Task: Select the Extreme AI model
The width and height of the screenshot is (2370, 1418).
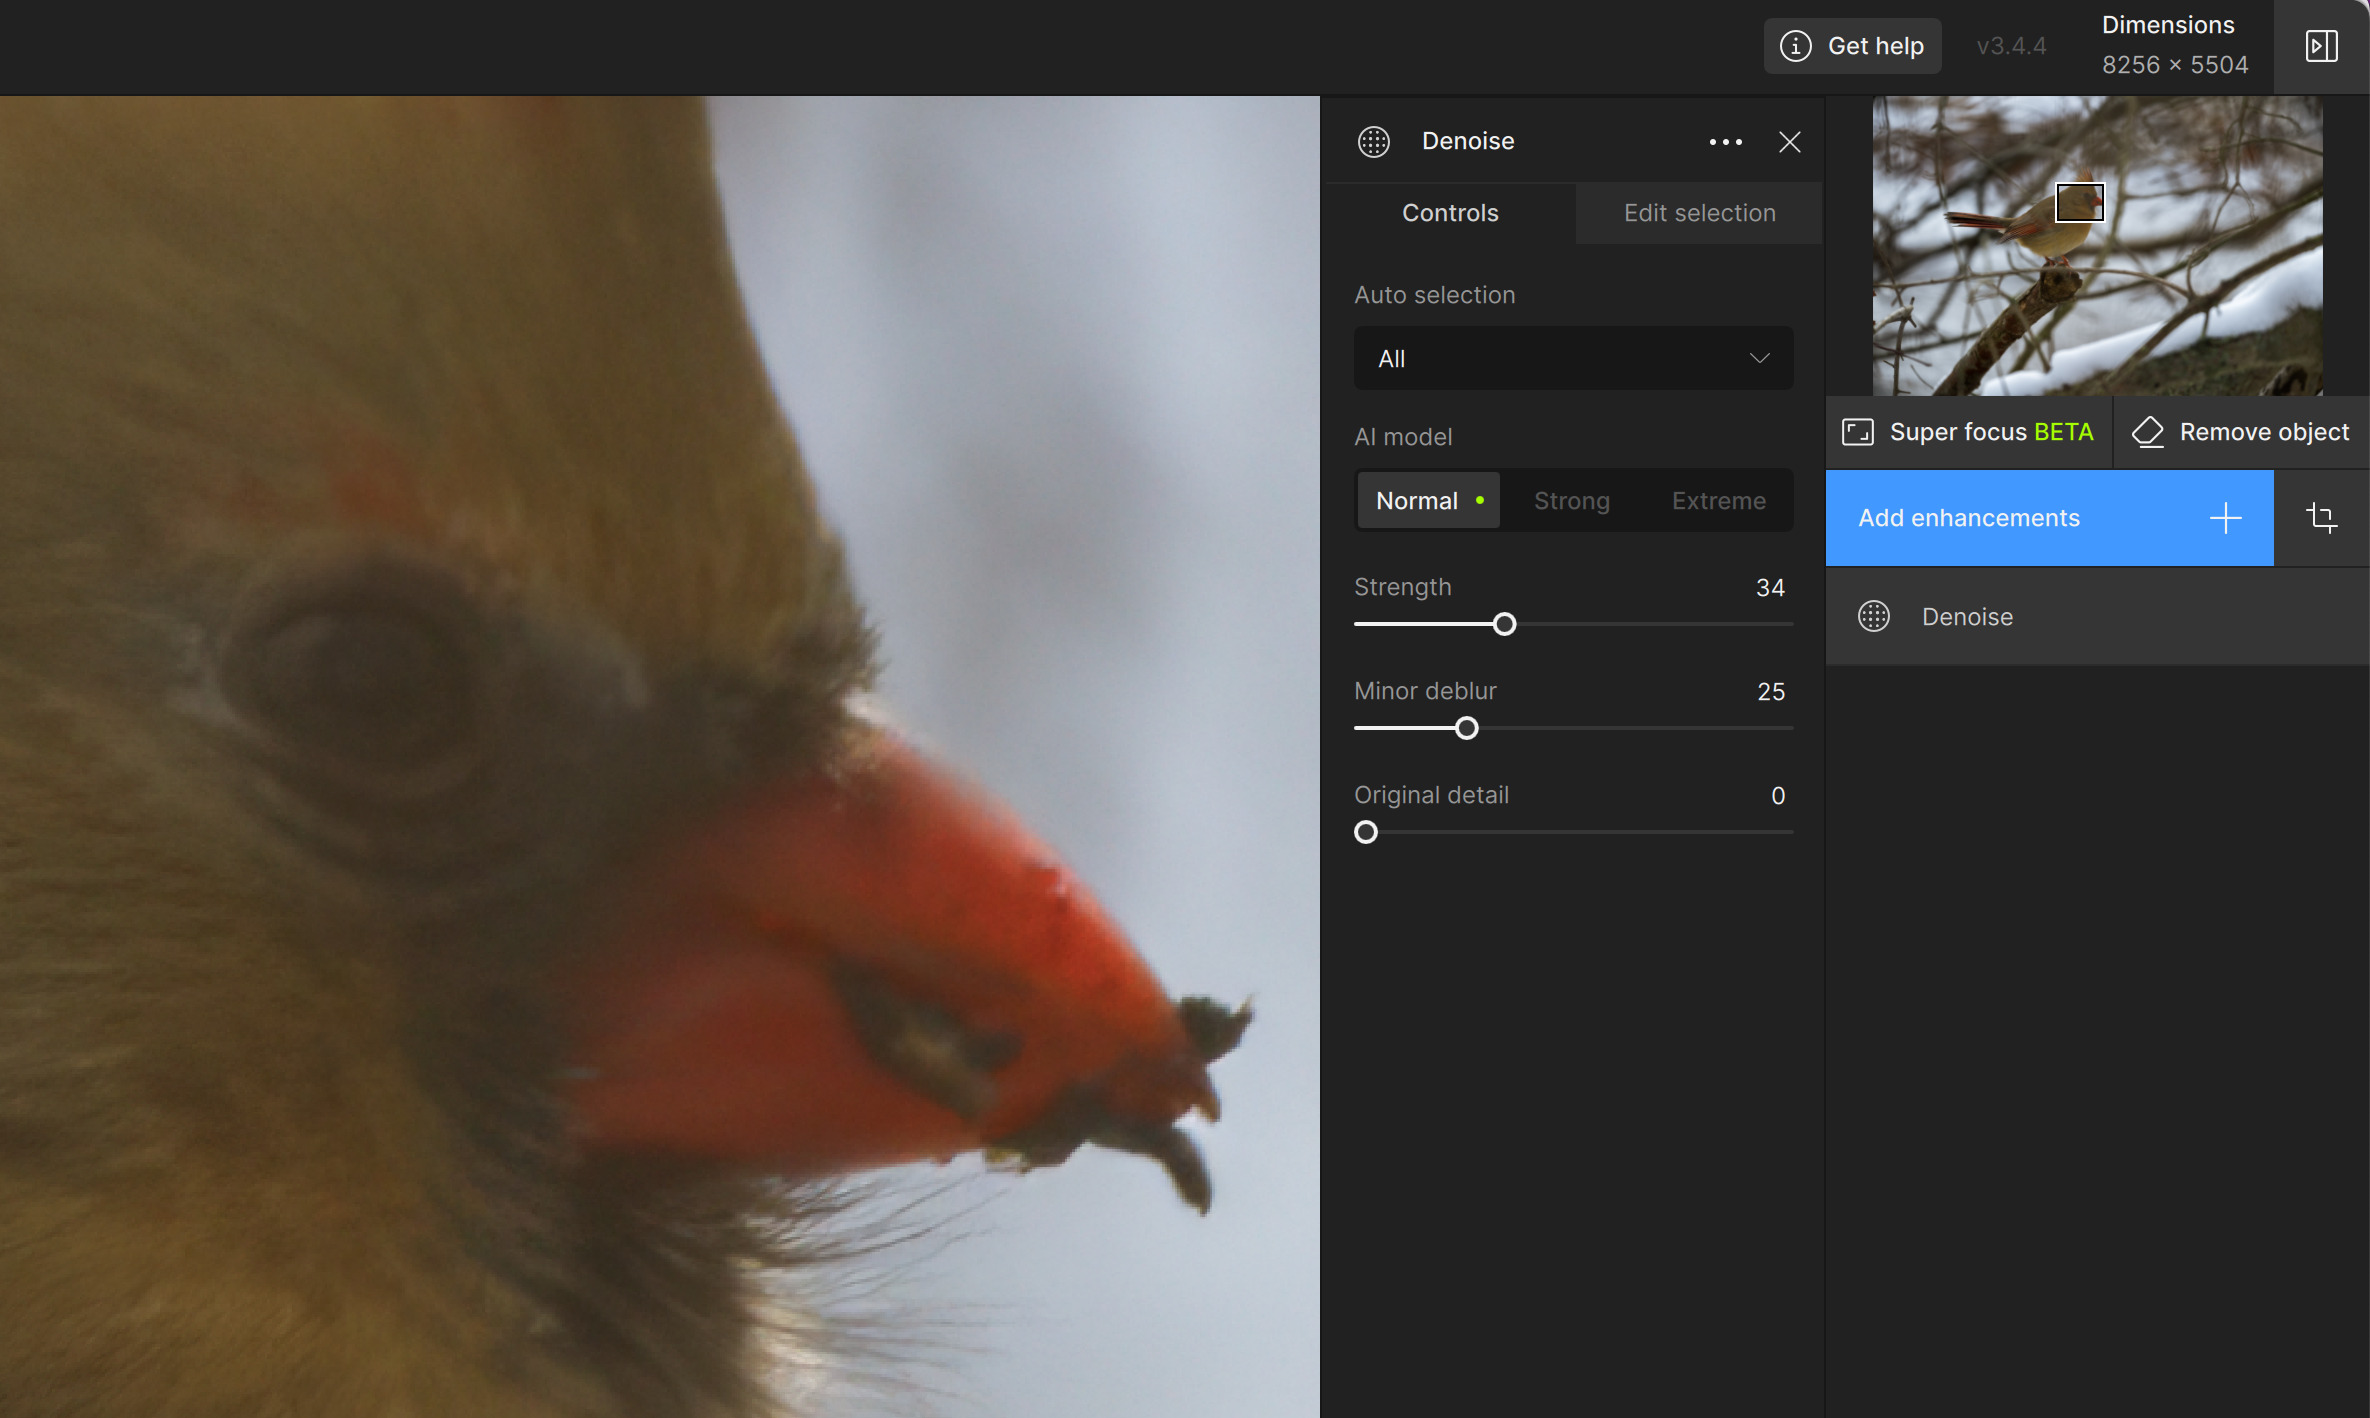Action: pyautogui.click(x=1718, y=501)
